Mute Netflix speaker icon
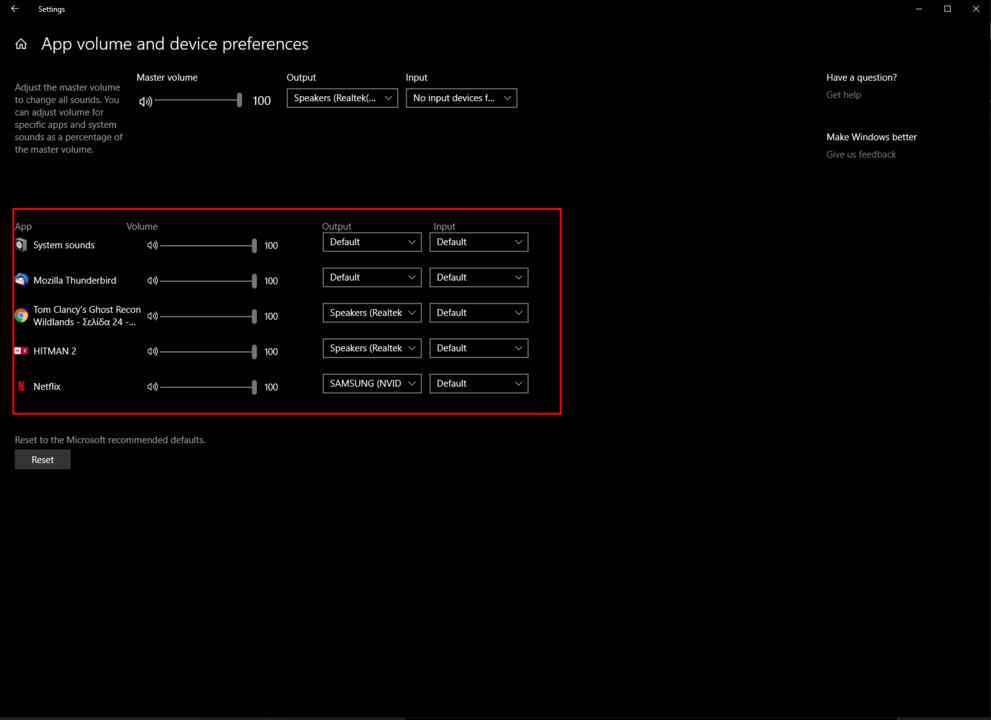The height and width of the screenshot is (720, 991). point(152,387)
